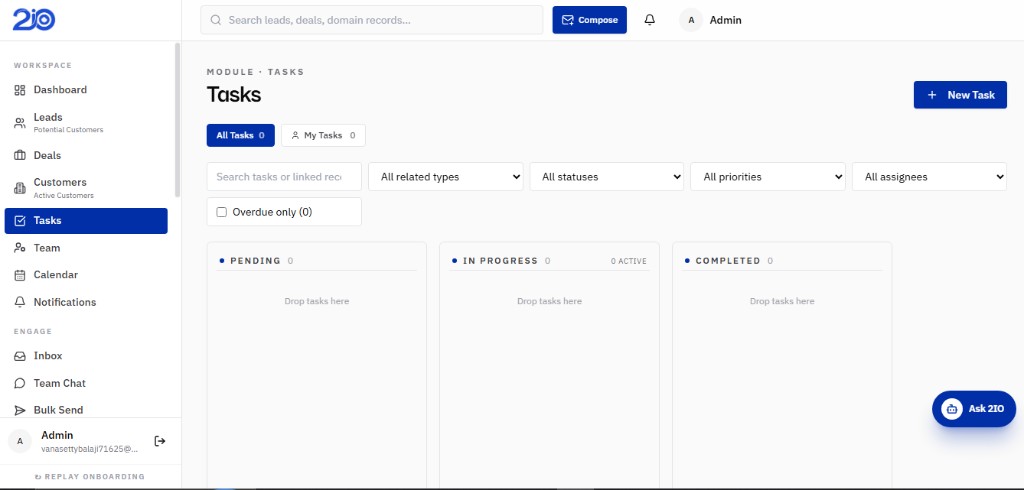Click the 2IO logo

(x=33, y=20)
